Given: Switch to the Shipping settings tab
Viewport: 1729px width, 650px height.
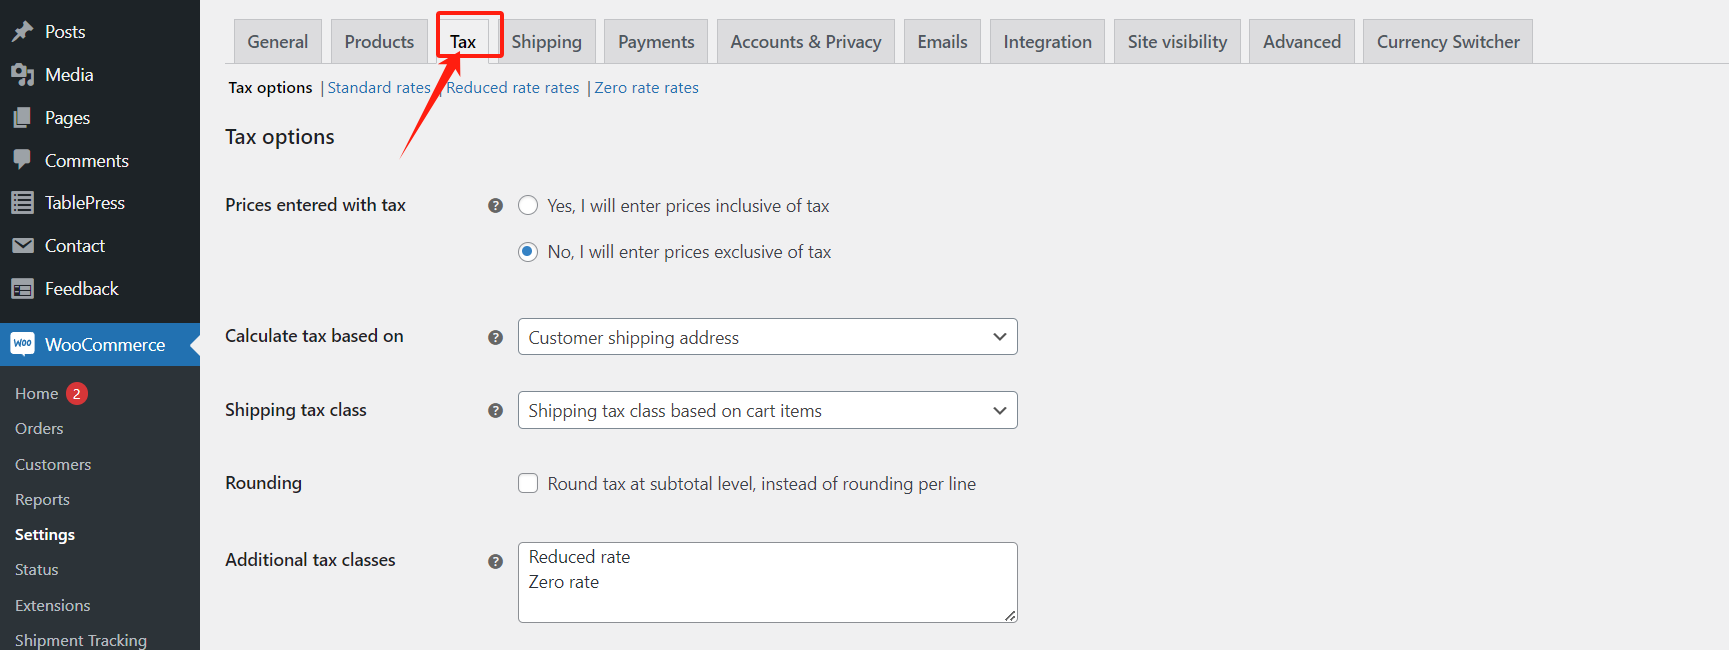Looking at the screenshot, I should (x=546, y=42).
